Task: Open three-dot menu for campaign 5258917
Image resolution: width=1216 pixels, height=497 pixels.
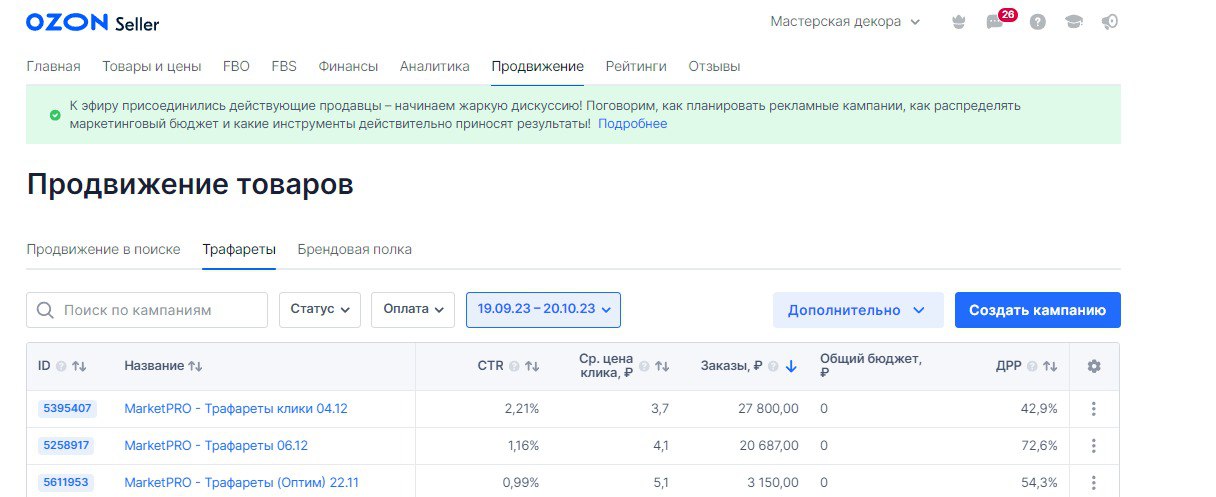Action: coord(1094,446)
